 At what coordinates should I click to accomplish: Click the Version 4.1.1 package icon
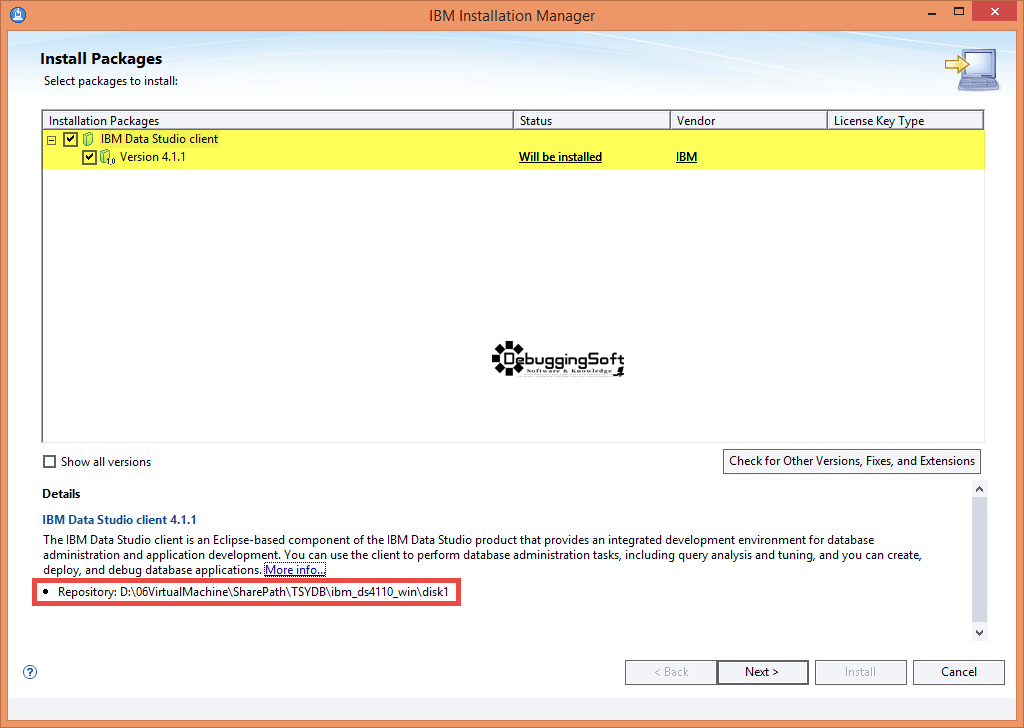tap(108, 157)
